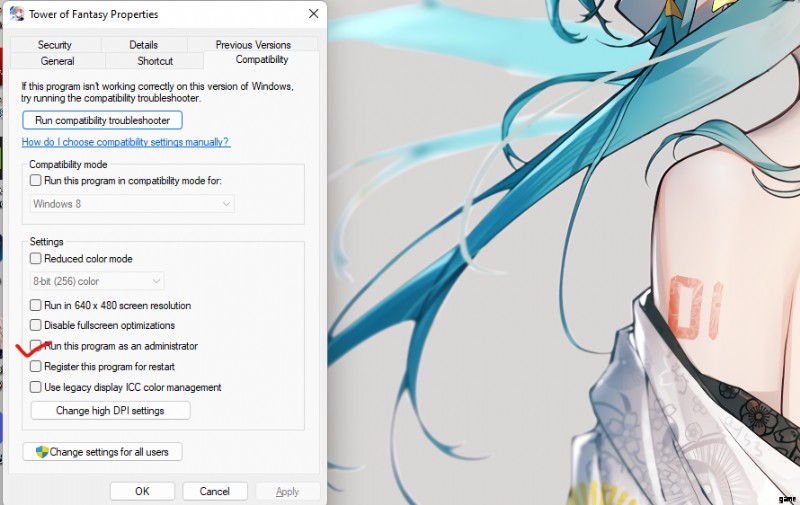
Task: Switch to the Security tab
Action: tap(55, 45)
